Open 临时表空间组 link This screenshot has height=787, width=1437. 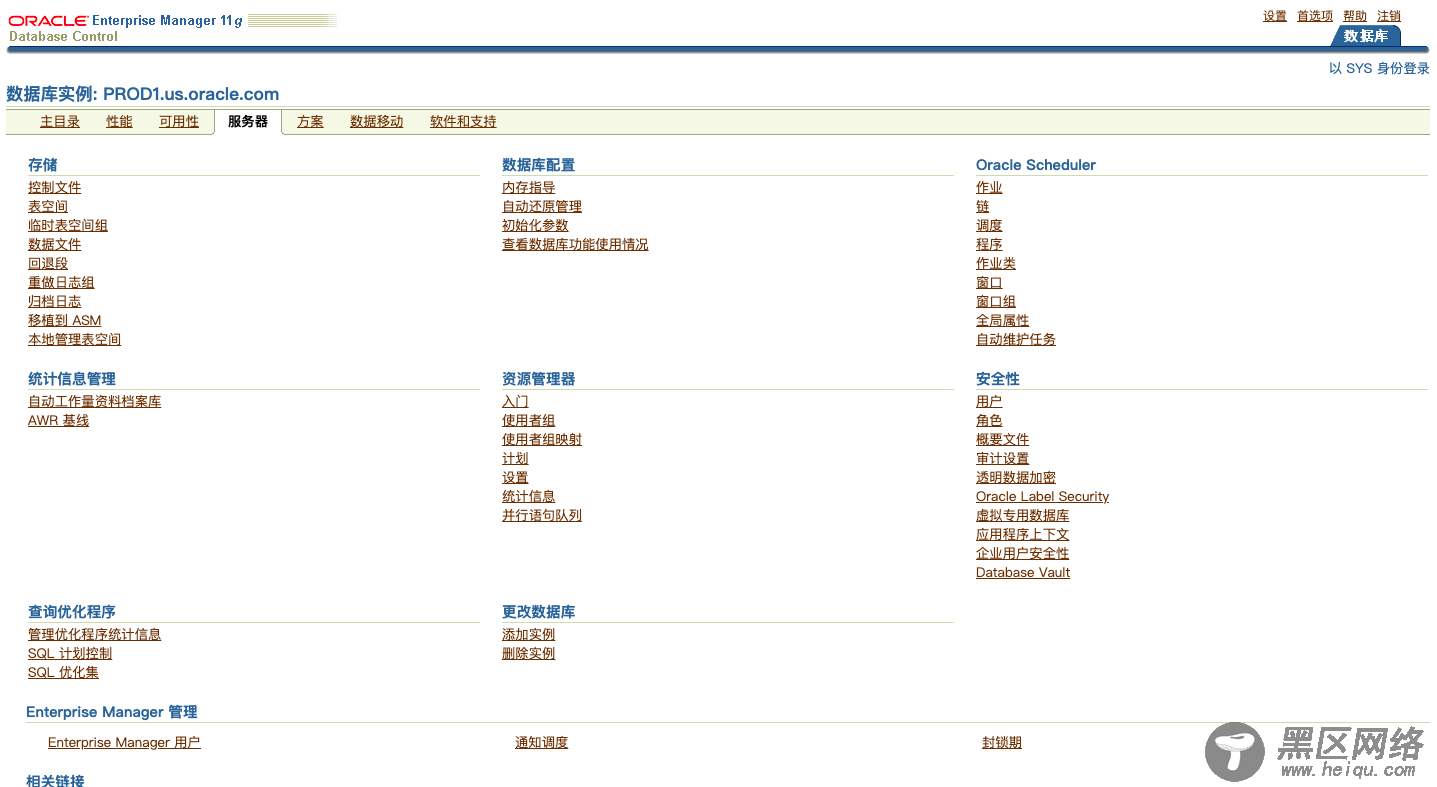pyautogui.click(x=68, y=226)
